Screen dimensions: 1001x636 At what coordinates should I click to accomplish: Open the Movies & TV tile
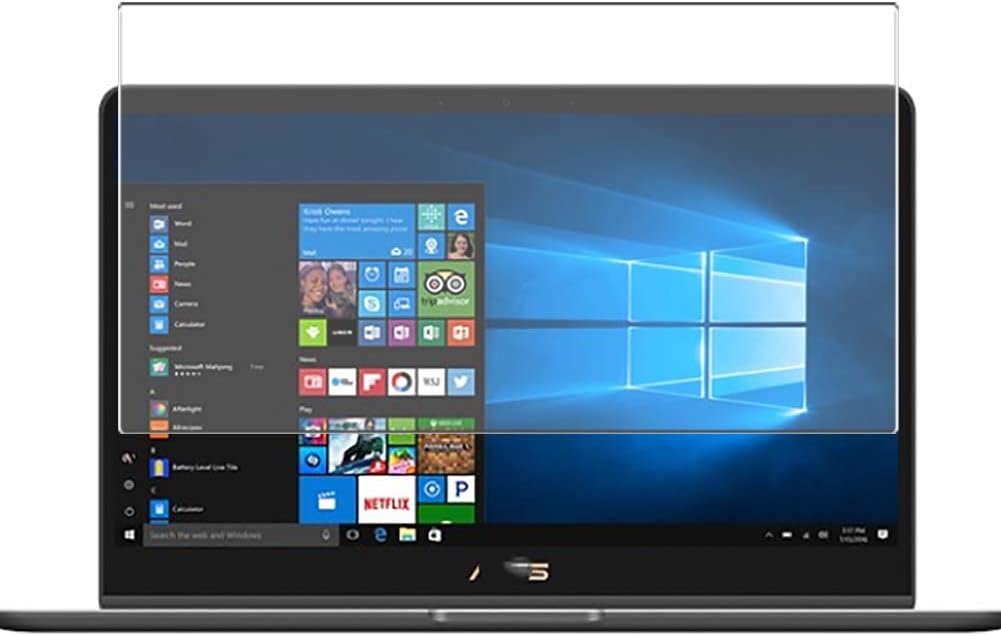pyautogui.click(x=327, y=501)
